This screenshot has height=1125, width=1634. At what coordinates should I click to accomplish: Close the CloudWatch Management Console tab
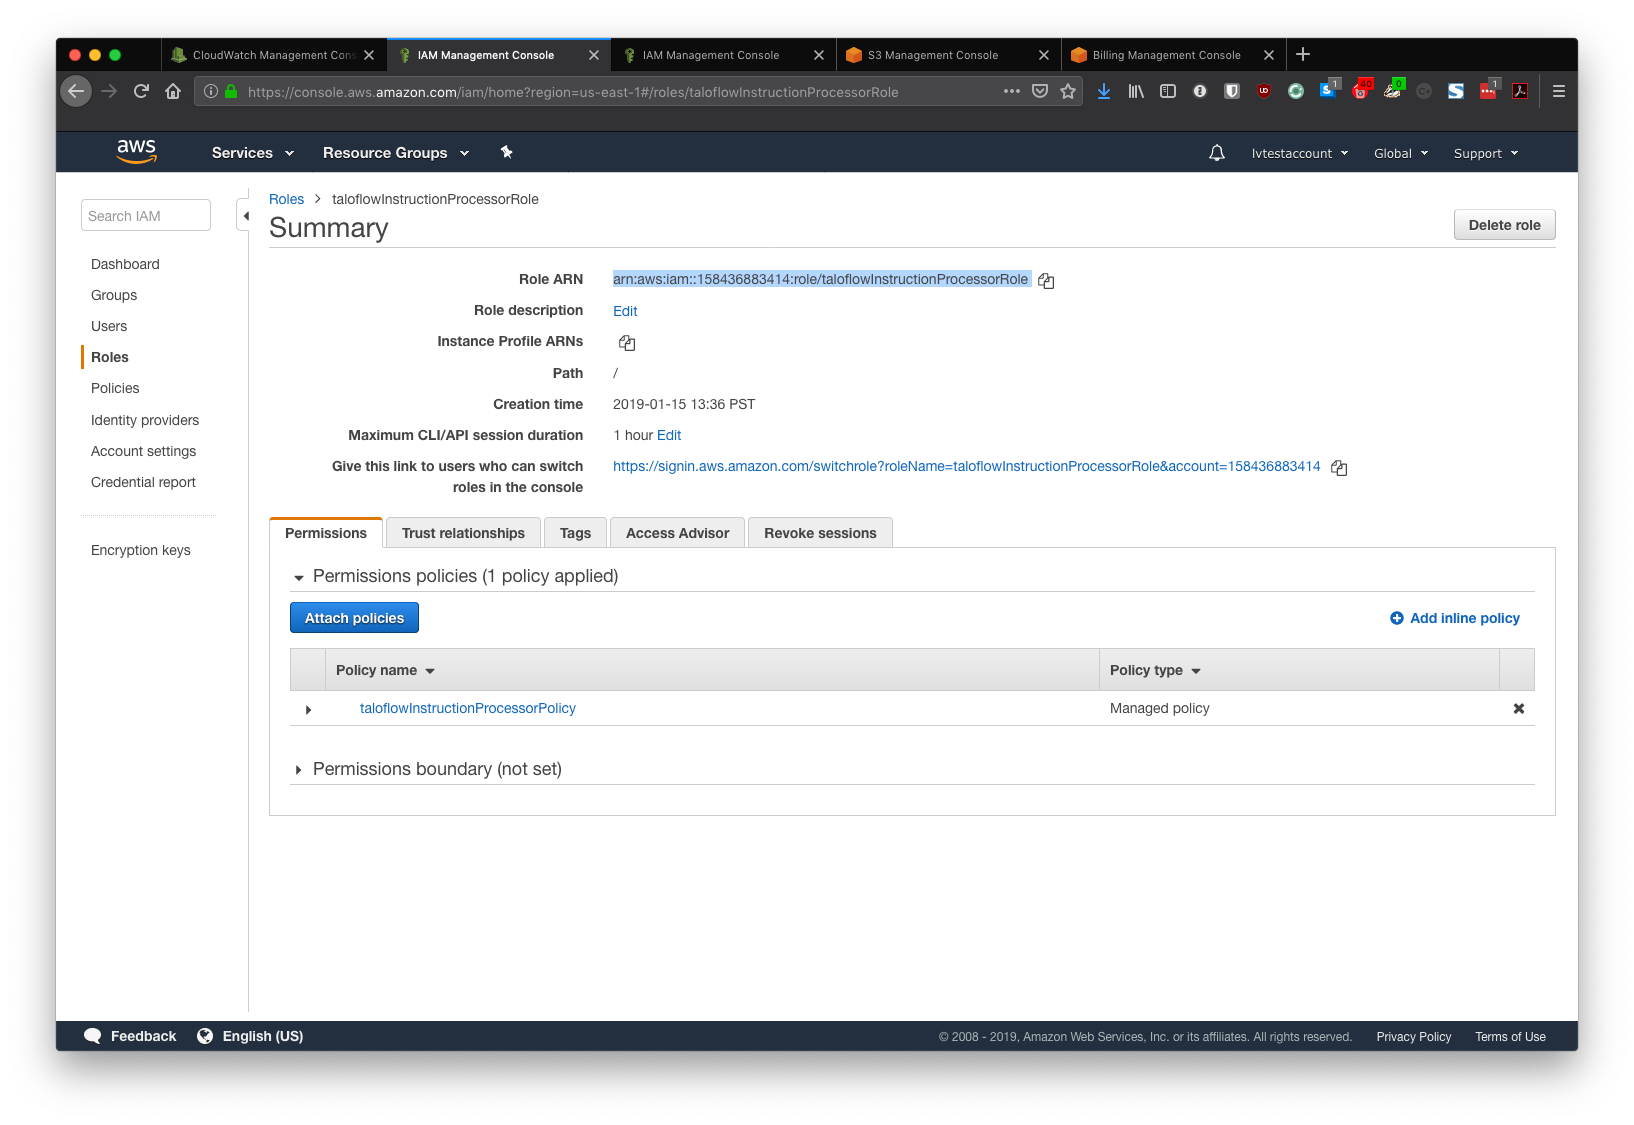click(x=369, y=55)
